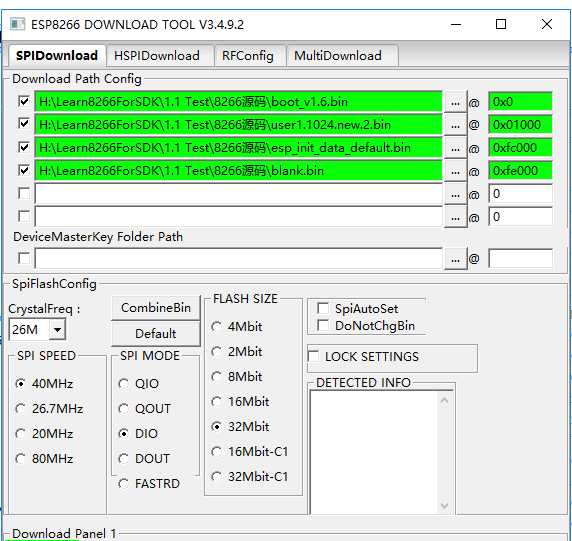Uncheck the blank.bin file checkbox
572x541 pixels.
[x=24, y=170]
